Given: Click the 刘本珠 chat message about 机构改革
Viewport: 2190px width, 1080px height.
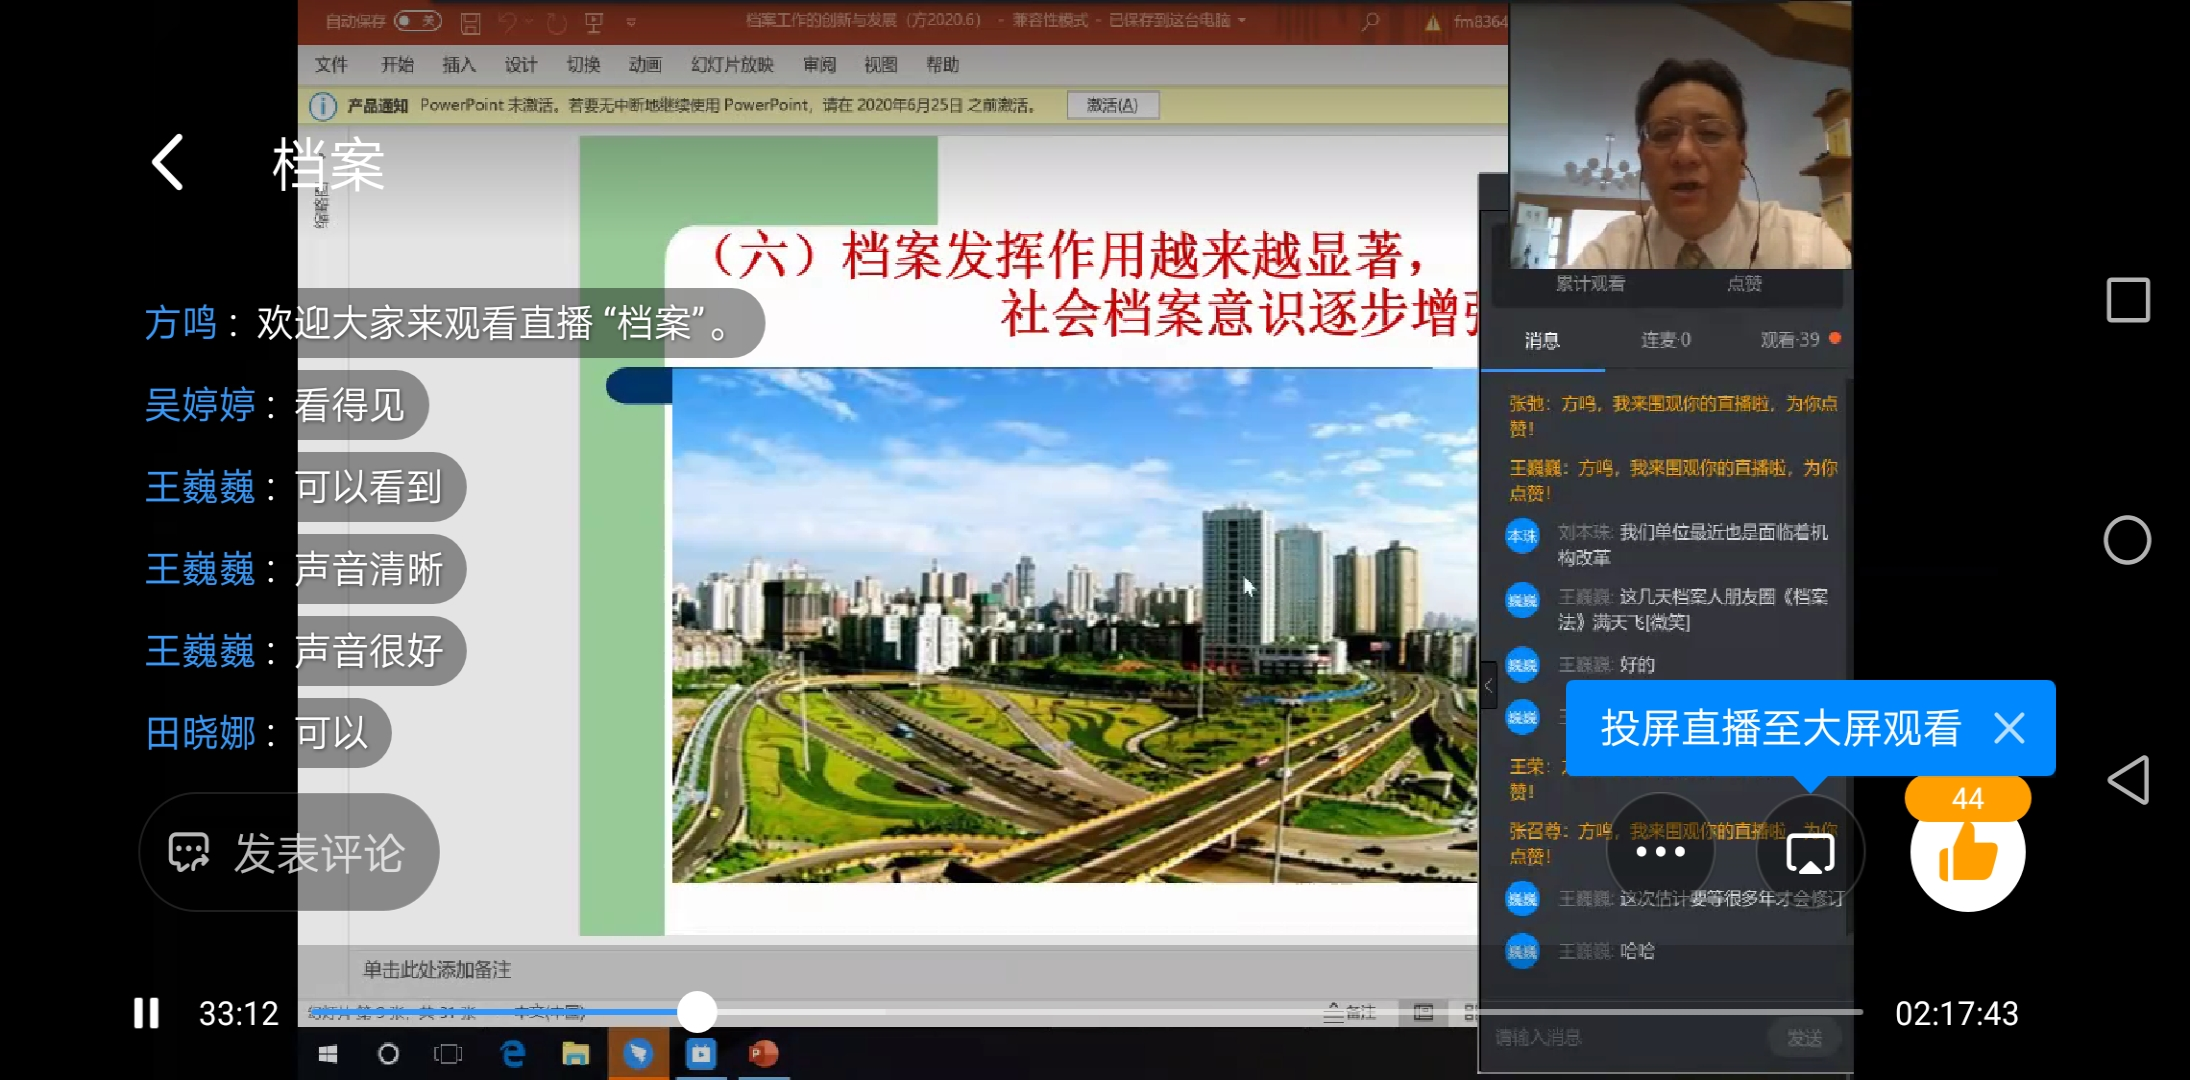Looking at the screenshot, I should pos(1692,545).
